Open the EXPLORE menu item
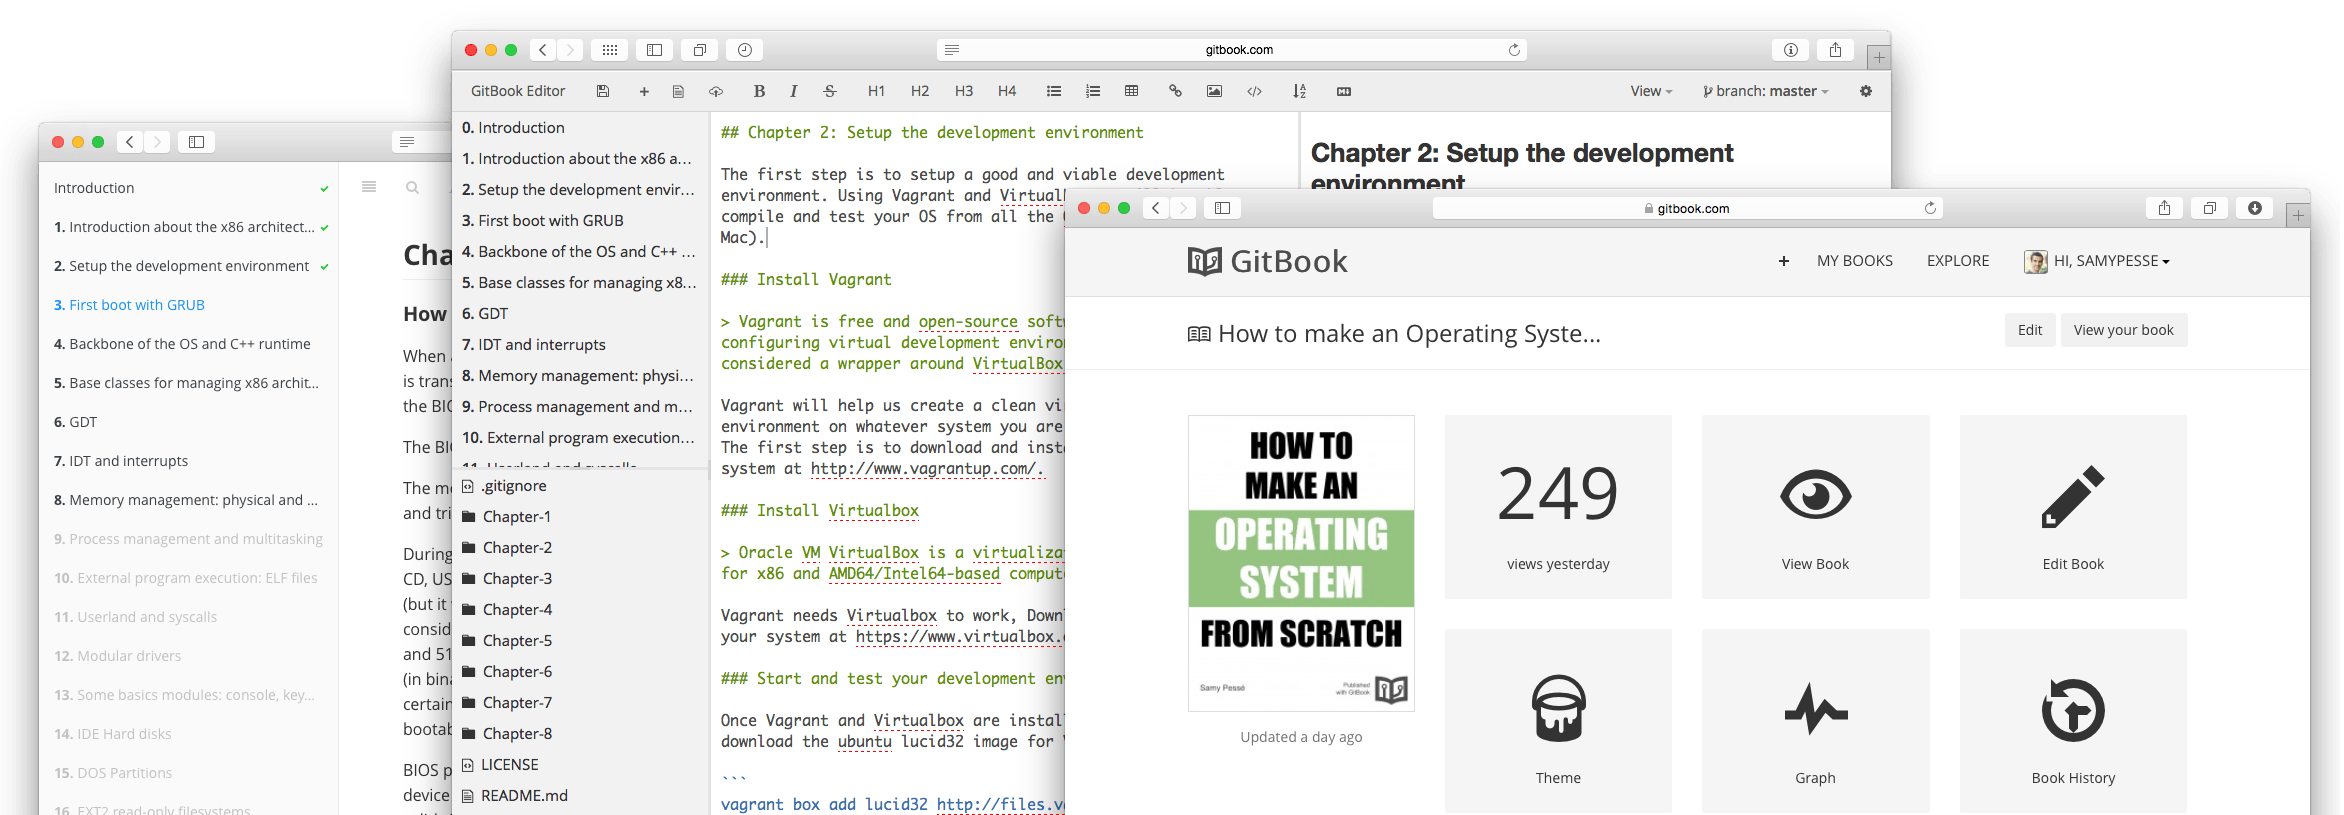This screenshot has width=2344, height=815. 1958,261
